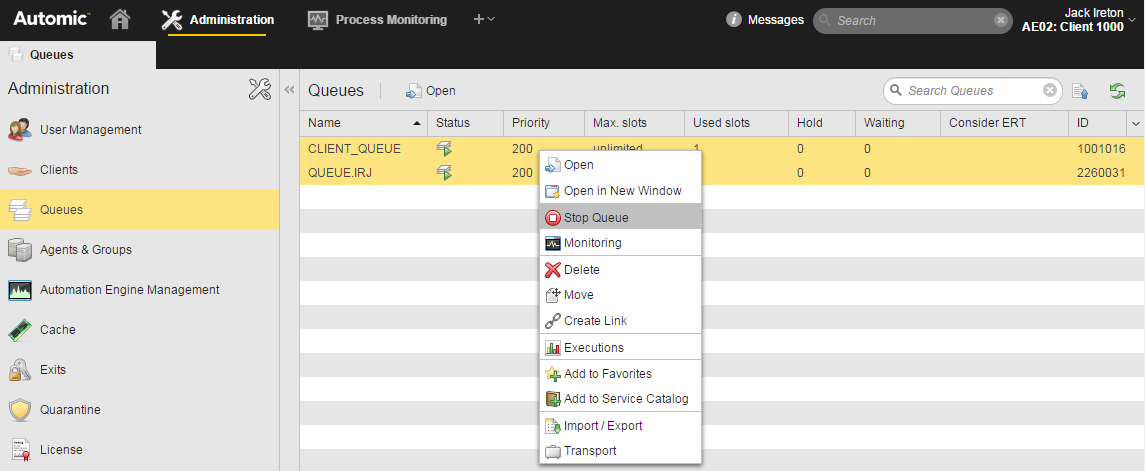Click the Open button in Queues toolbar
This screenshot has height=471, width=1145.
(430, 91)
